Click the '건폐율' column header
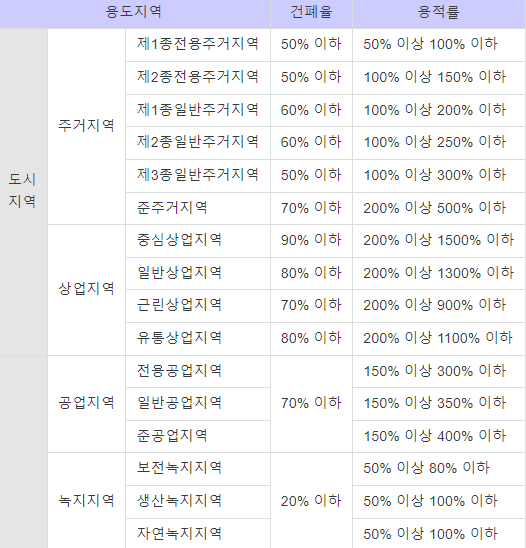Screen dimensions: 526x548 pyautogui.click(x=311, y=14)
